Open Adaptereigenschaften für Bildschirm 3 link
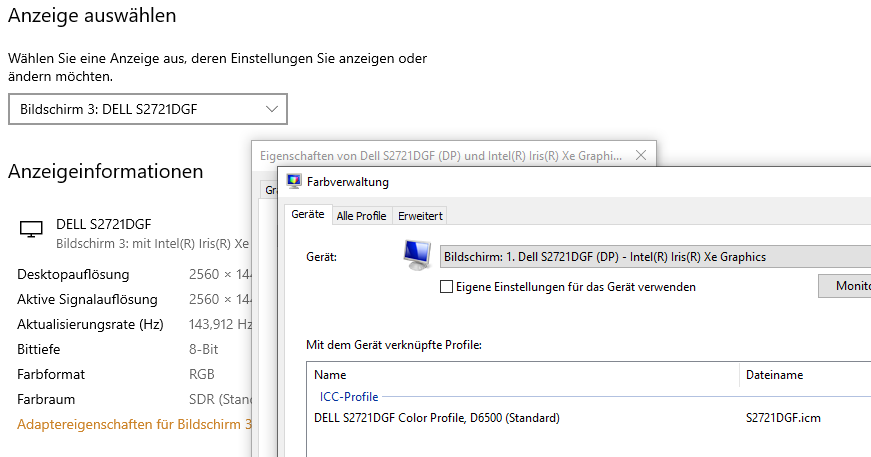This screenshot has width=871, height=457. [134, 424]
